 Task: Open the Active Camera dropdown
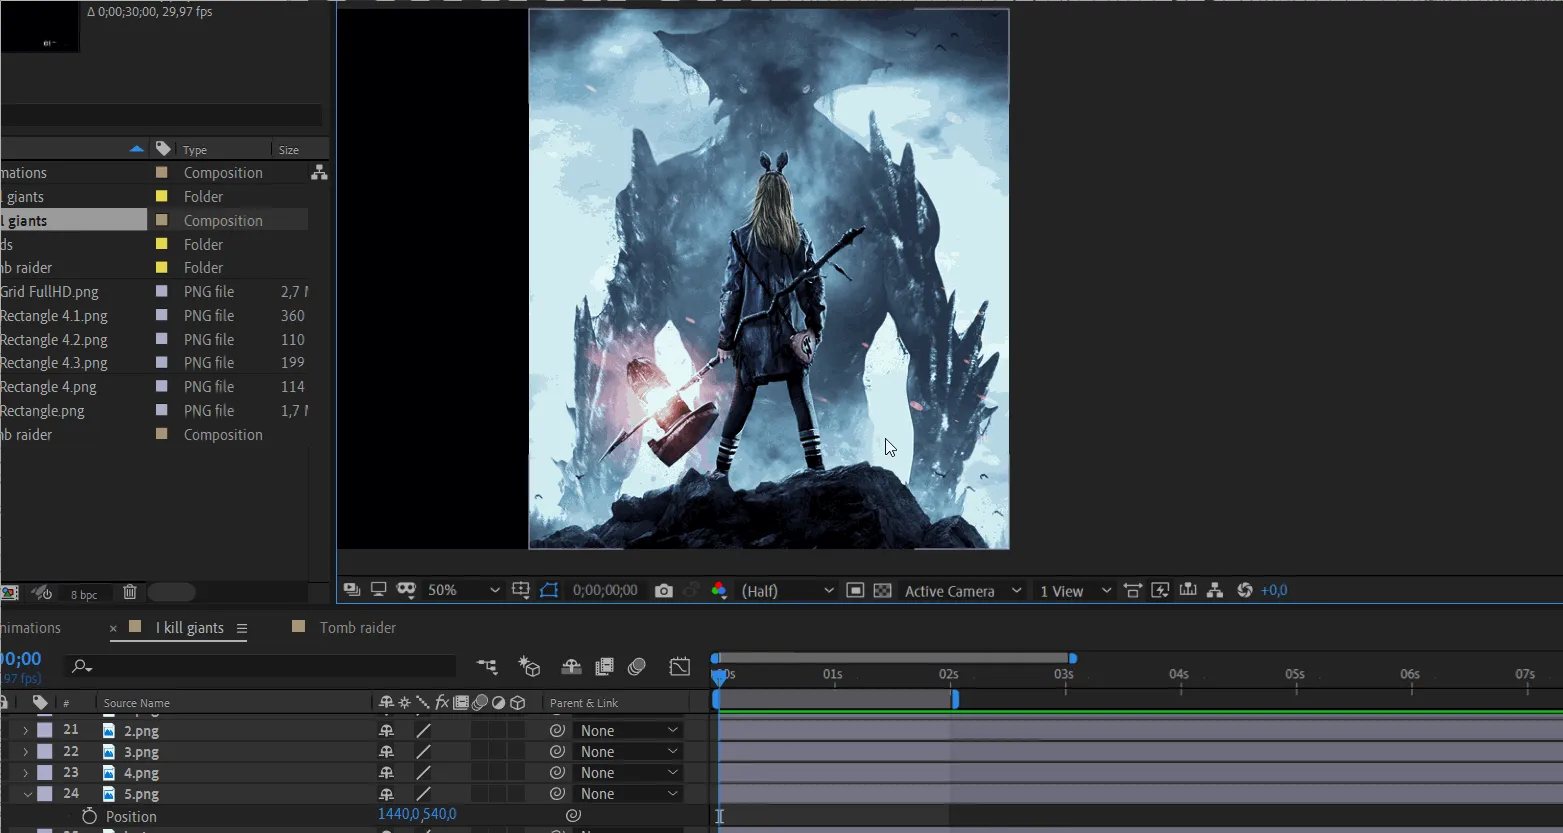(962, 590)
